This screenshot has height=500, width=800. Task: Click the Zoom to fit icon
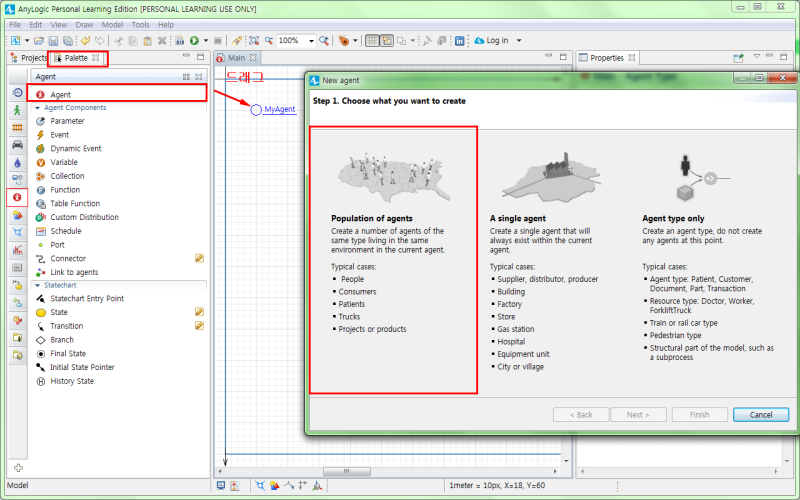click(x=254, y=40)
